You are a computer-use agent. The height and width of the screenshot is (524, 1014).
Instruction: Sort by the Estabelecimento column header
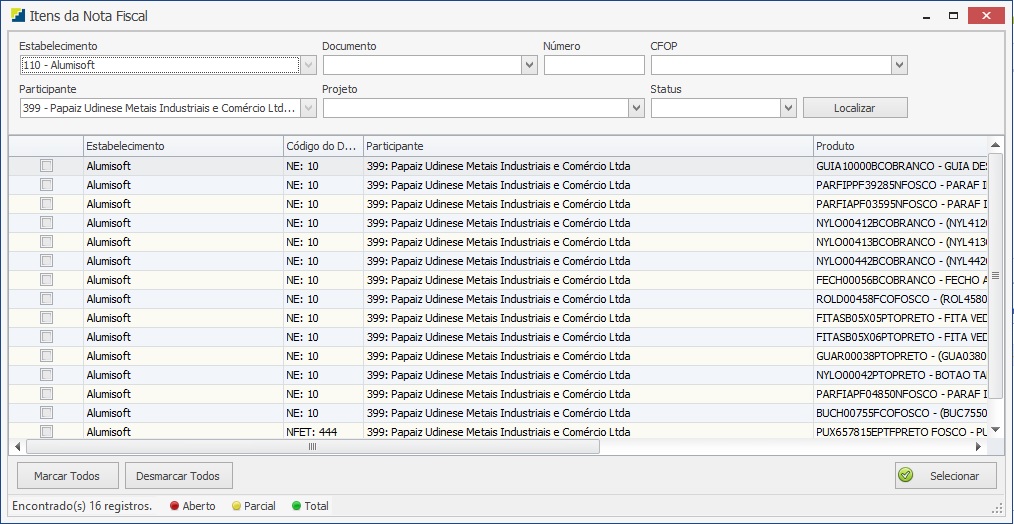(x=182, y=146)
